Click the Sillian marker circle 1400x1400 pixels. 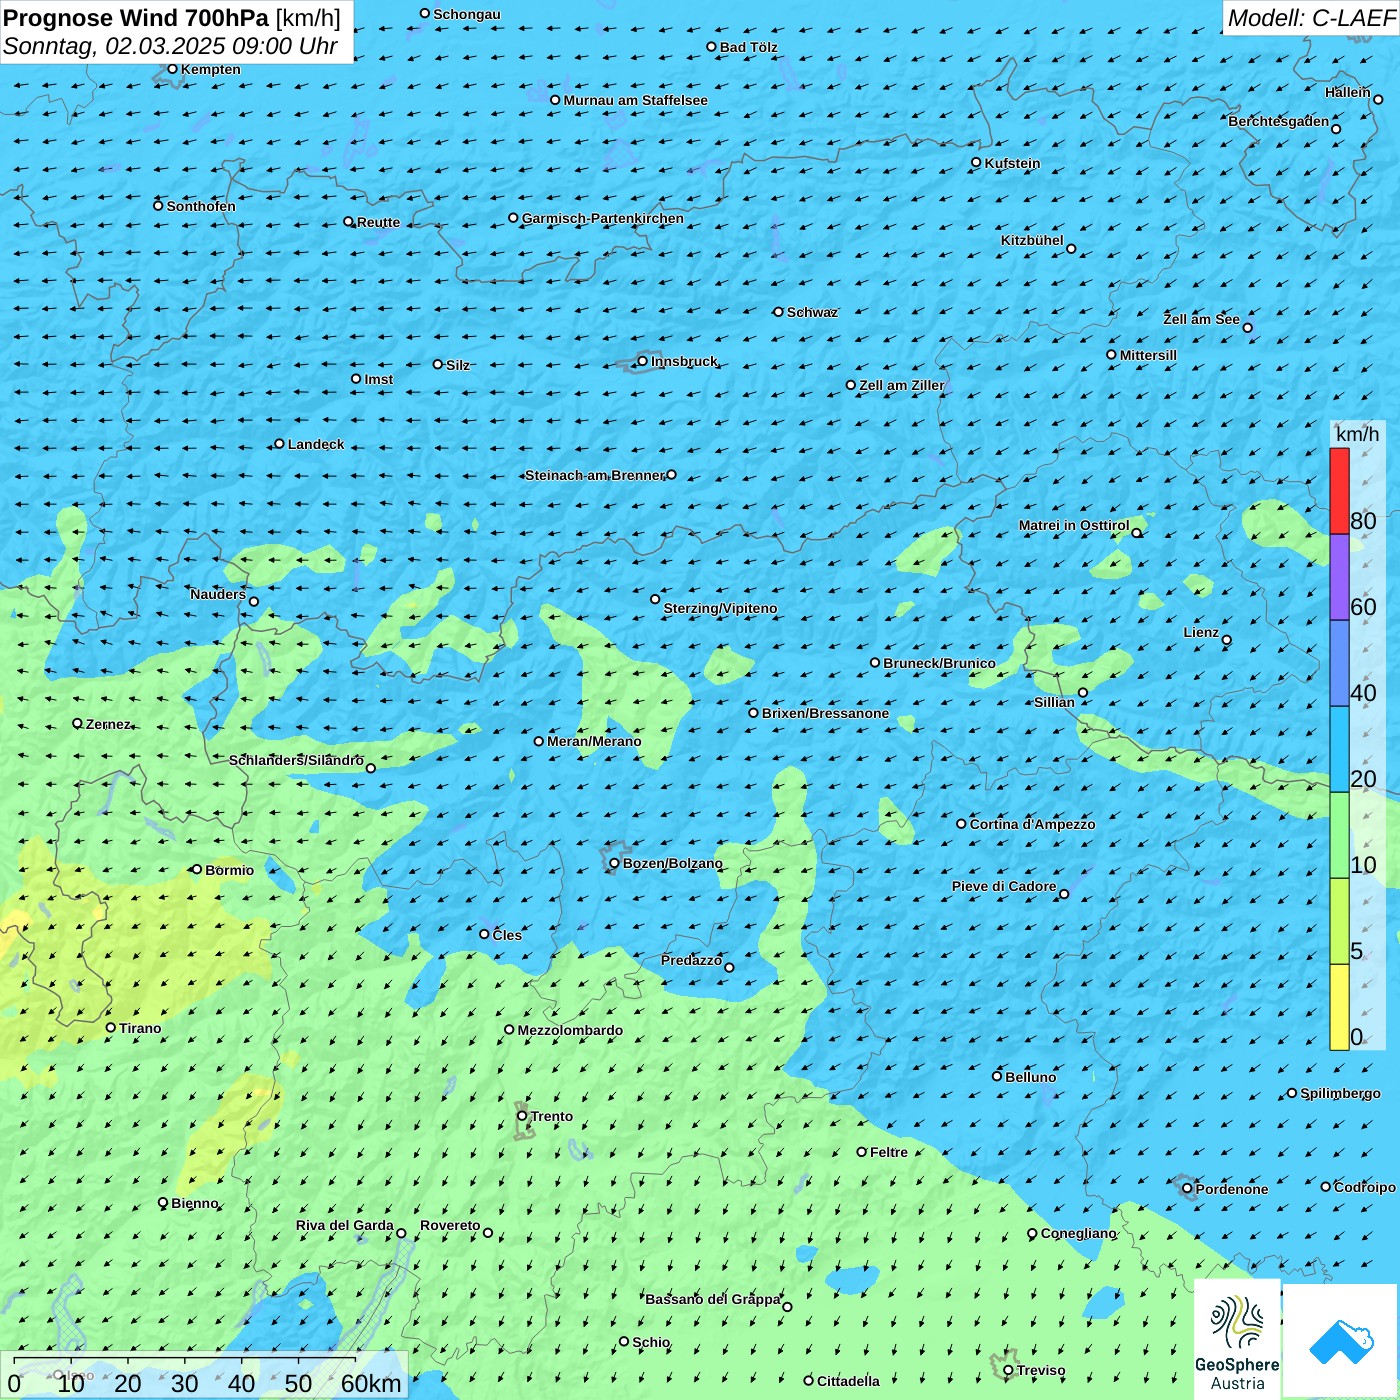[x=1083, y=692]
